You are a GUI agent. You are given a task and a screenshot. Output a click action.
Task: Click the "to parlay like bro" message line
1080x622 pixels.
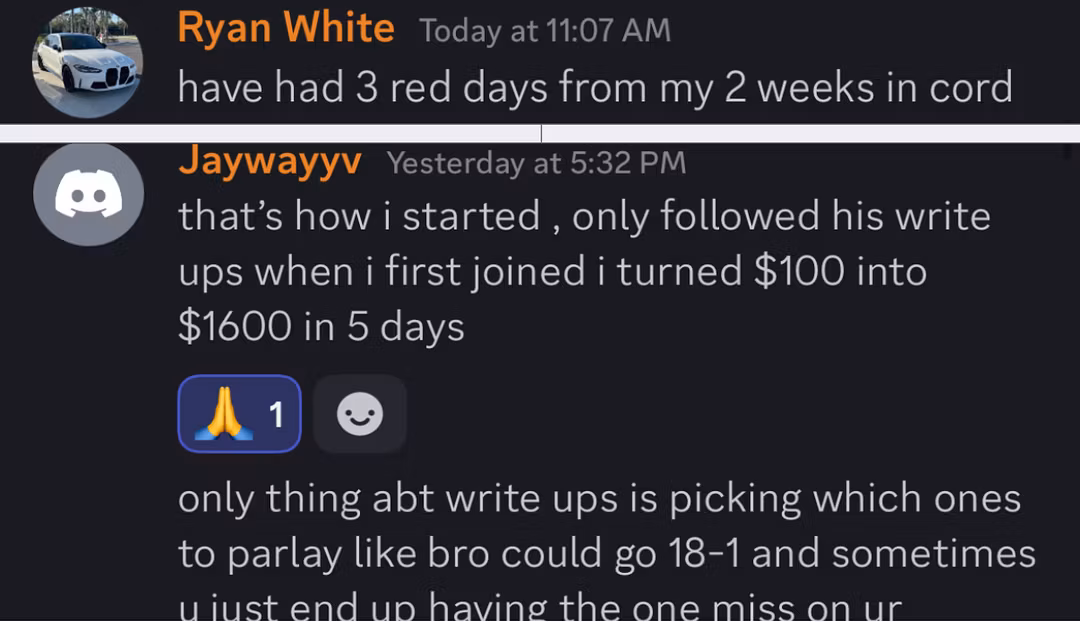pyautogui.click(x=606, y=553)
